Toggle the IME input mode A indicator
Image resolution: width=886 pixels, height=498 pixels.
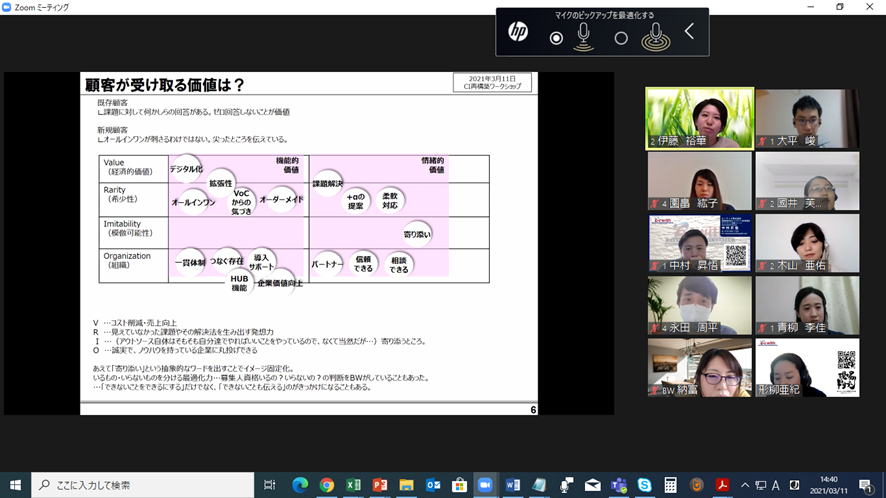[776, 485]
